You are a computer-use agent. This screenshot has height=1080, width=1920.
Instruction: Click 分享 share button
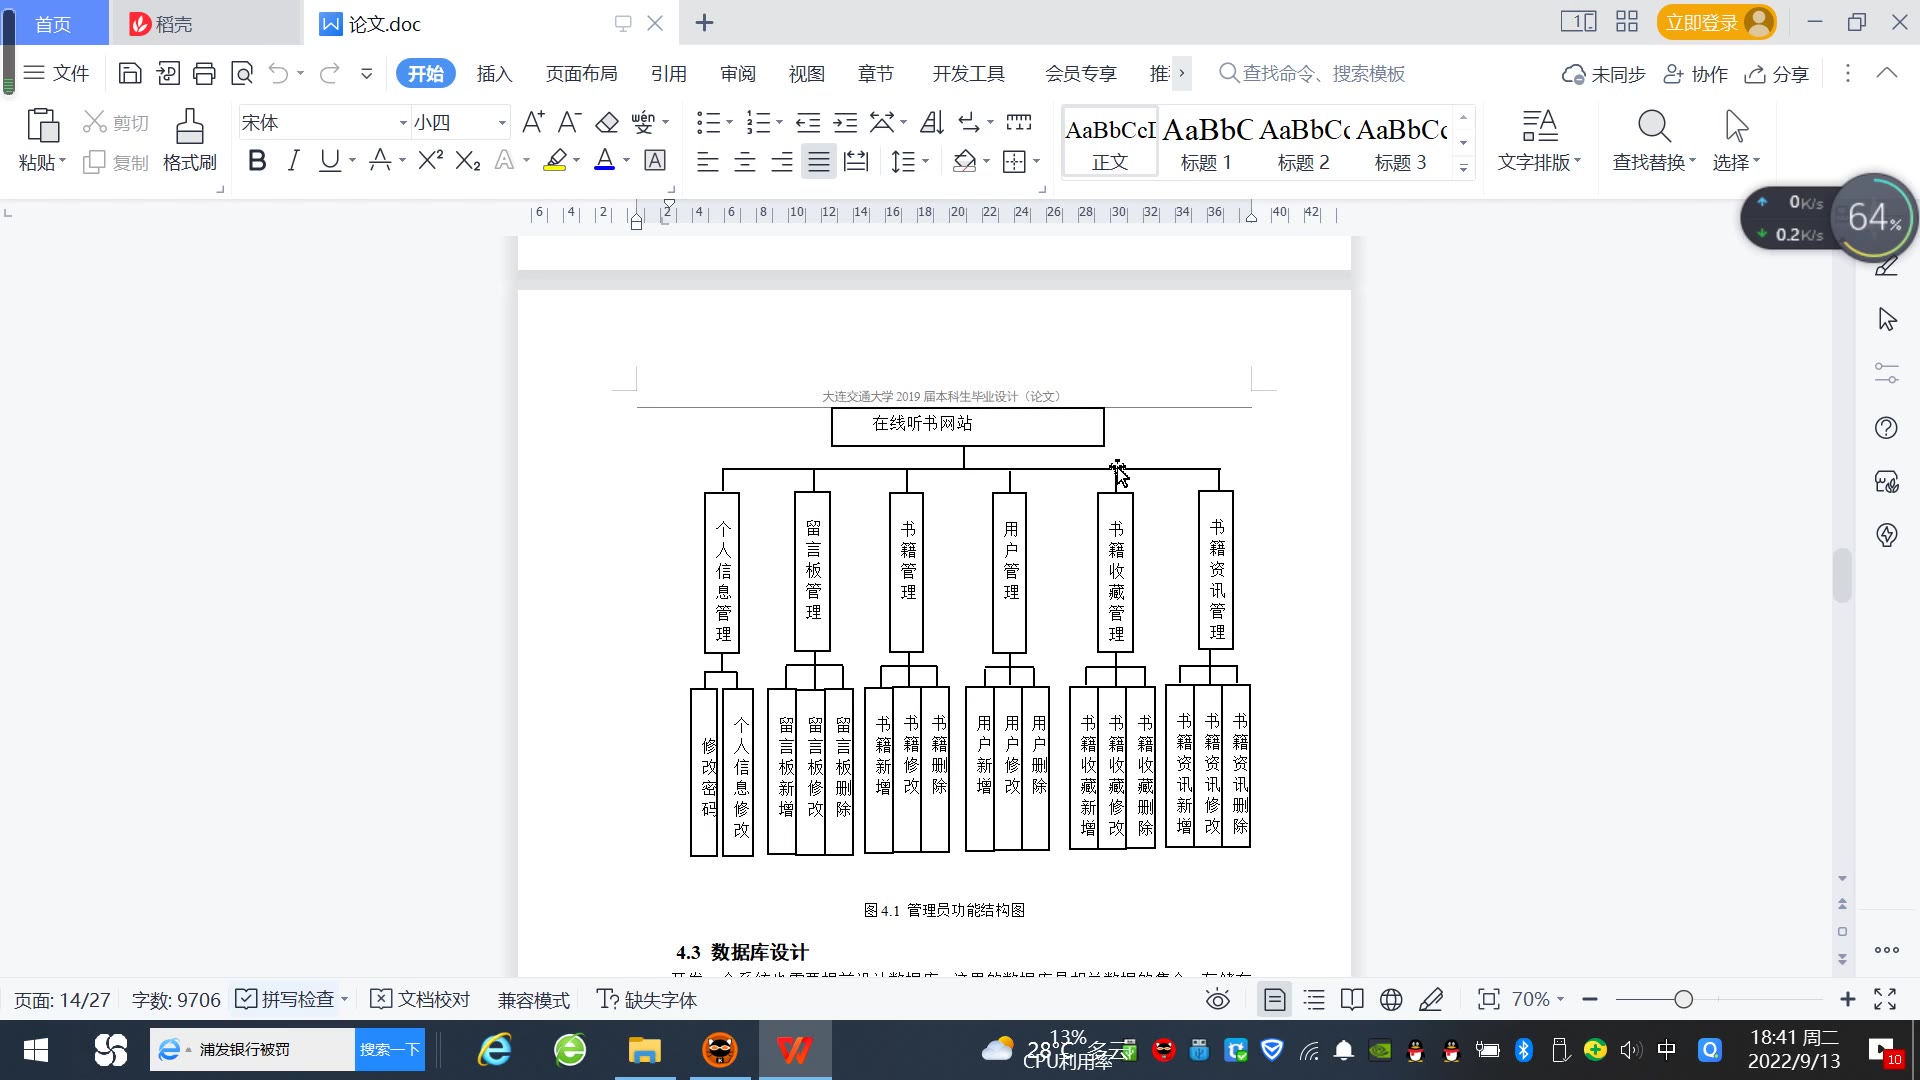tap(1777, 74)
